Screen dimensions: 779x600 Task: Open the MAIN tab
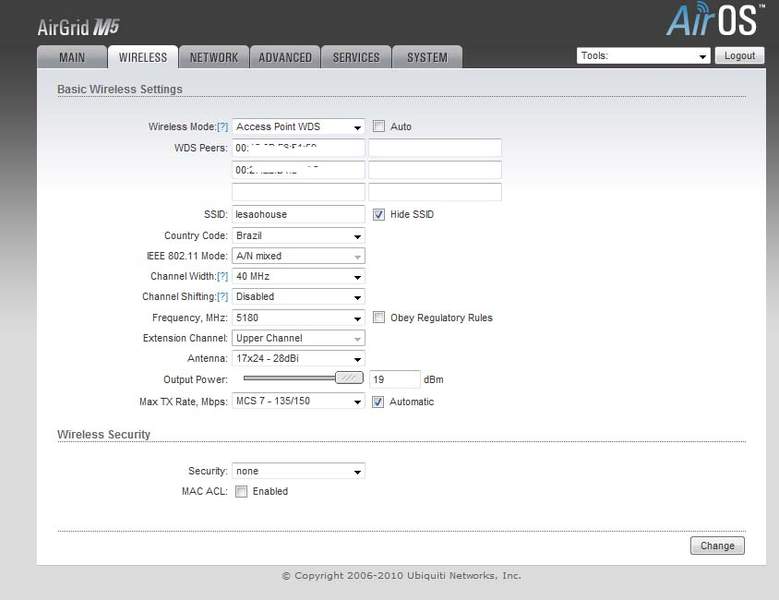coord(72,57)
